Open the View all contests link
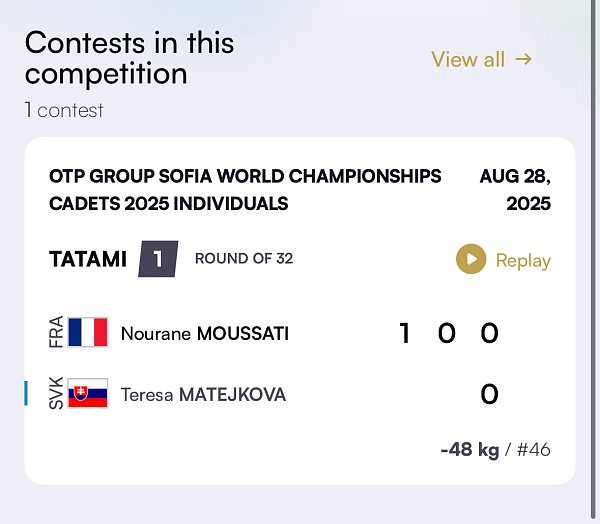600x524 pixels. click(482, 59)
